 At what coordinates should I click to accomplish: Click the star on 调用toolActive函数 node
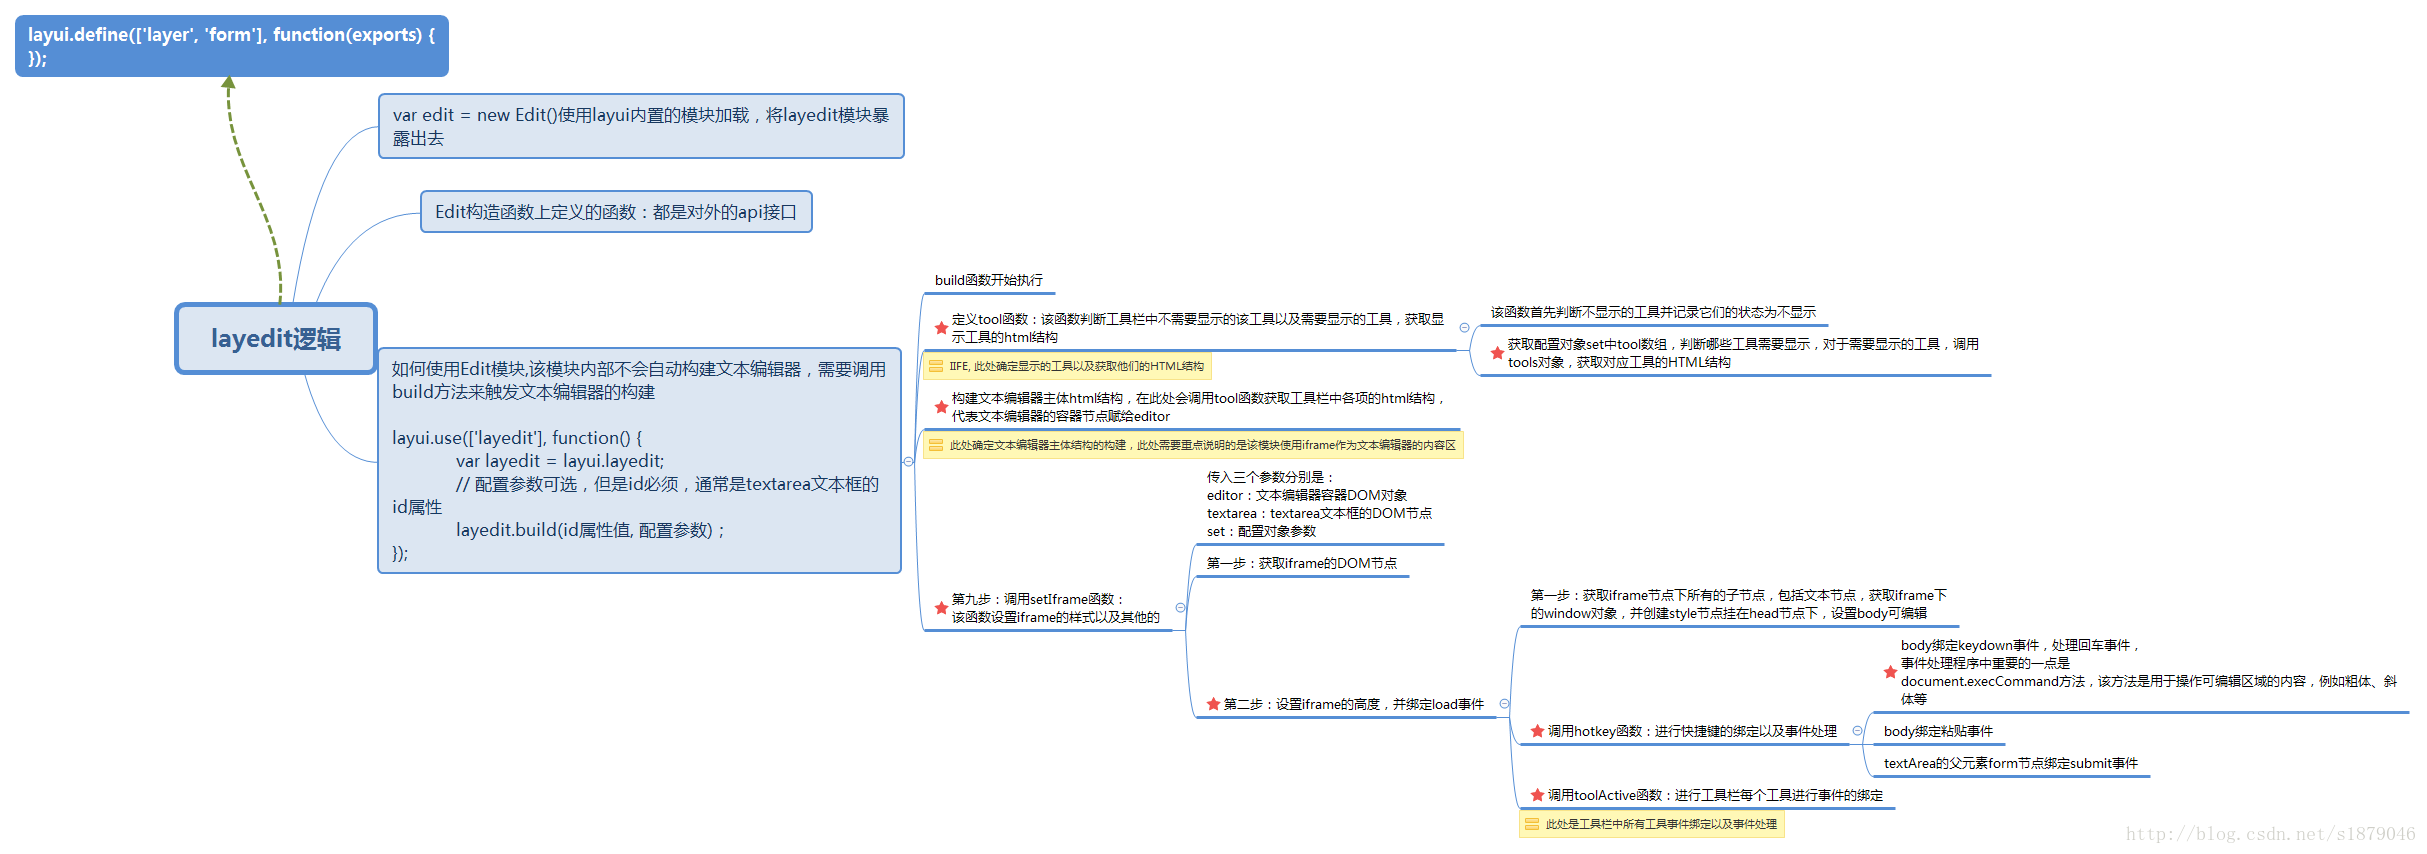pyautogui.click(x=1537, y=795)
